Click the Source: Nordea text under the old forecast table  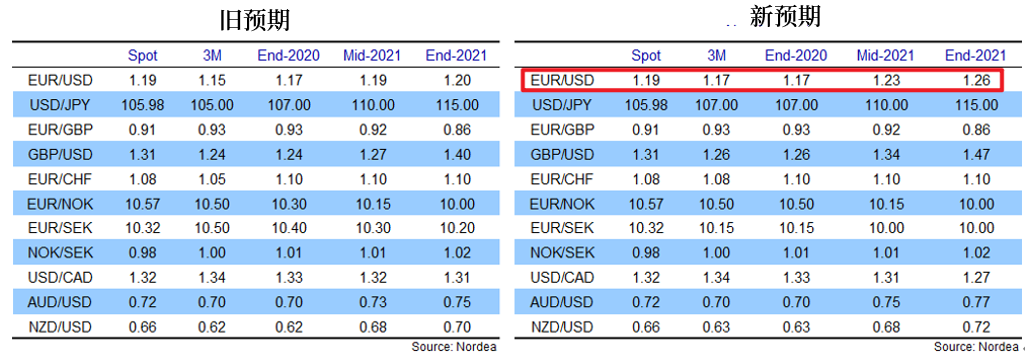click(x=454, y=347)
